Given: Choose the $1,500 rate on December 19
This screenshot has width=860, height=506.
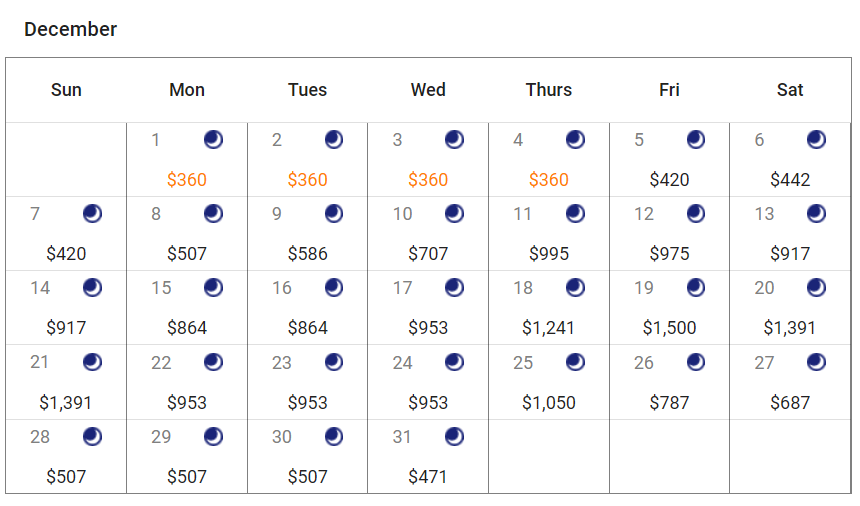Looking at the screenshot, I should [669, 328].
